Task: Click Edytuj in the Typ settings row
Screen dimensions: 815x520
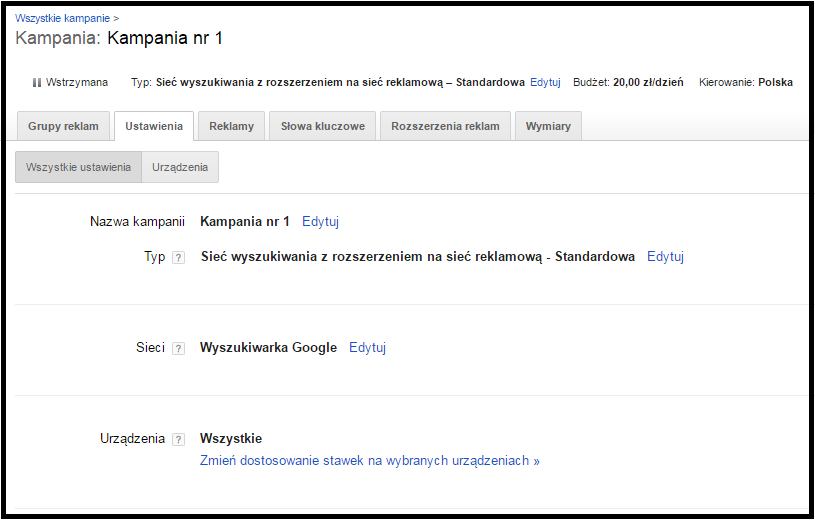Action: click(665, 256)
